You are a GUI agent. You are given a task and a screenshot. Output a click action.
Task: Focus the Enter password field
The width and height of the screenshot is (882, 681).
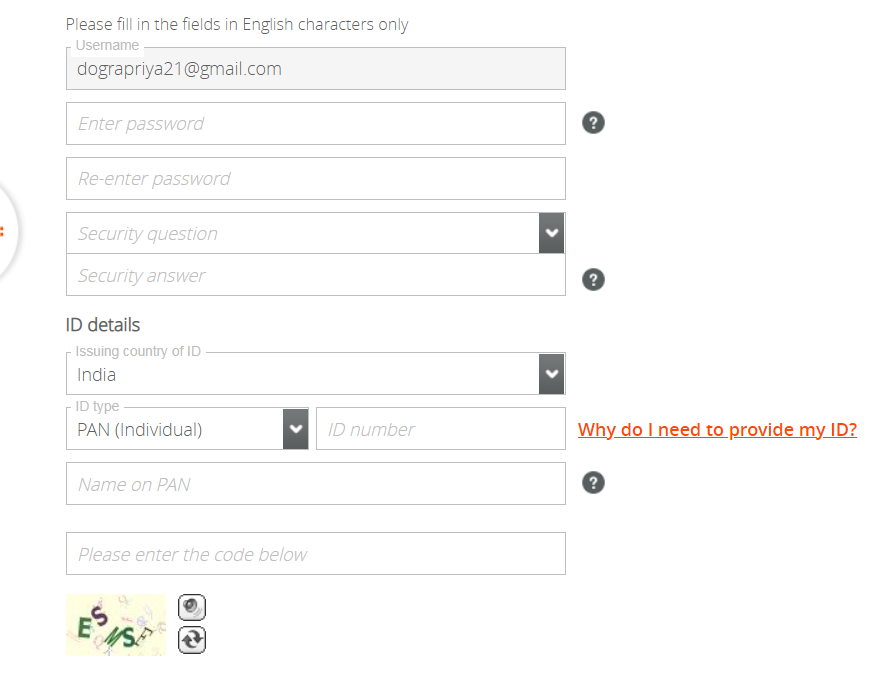(x=316, y=123)
